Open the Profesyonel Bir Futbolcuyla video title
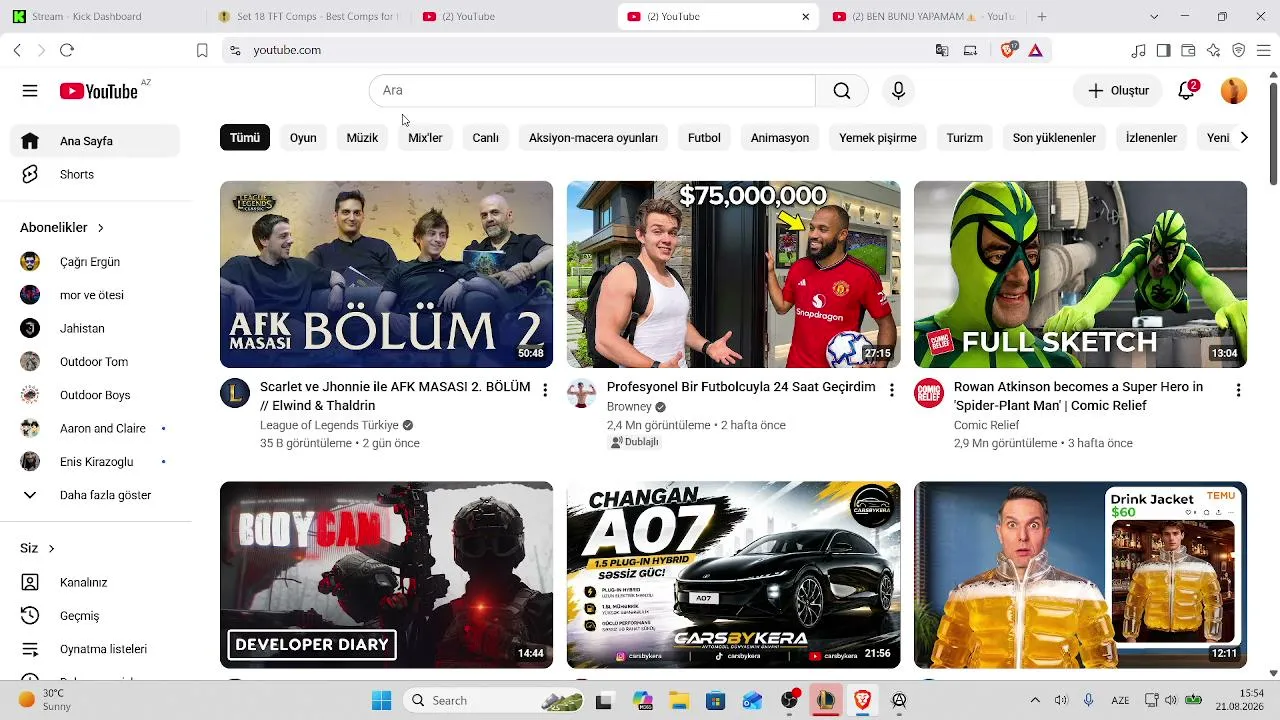 741,387
